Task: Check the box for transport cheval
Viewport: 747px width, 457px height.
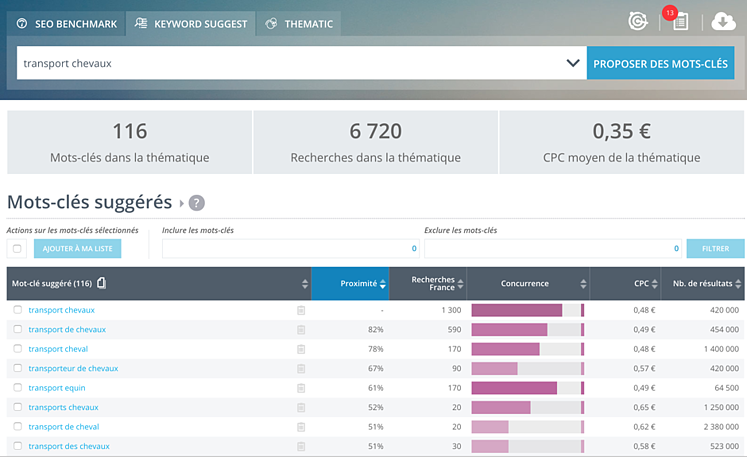Action: tap(18, 349)
